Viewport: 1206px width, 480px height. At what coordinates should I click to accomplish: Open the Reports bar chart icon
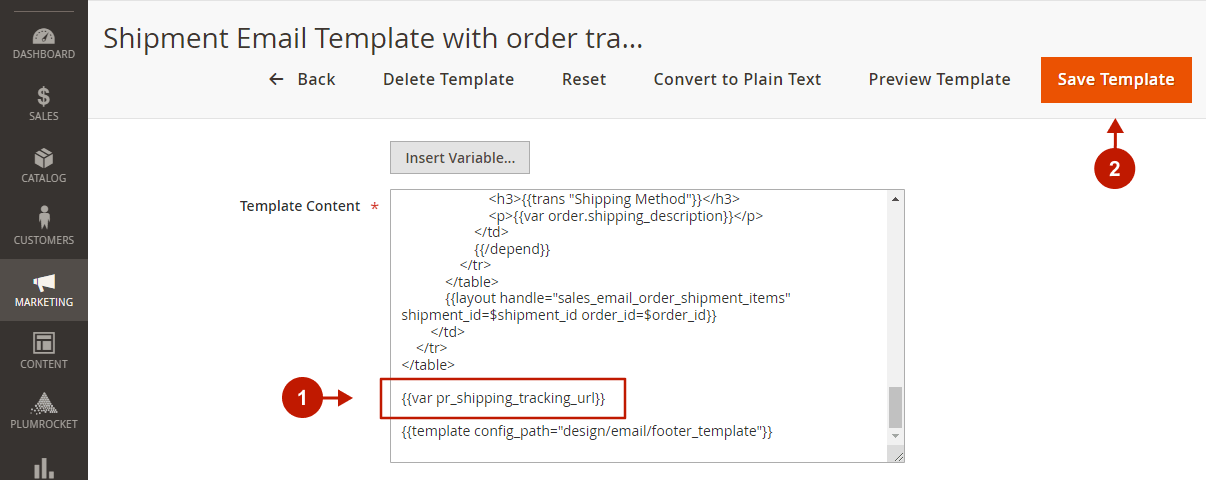(43, 468)
